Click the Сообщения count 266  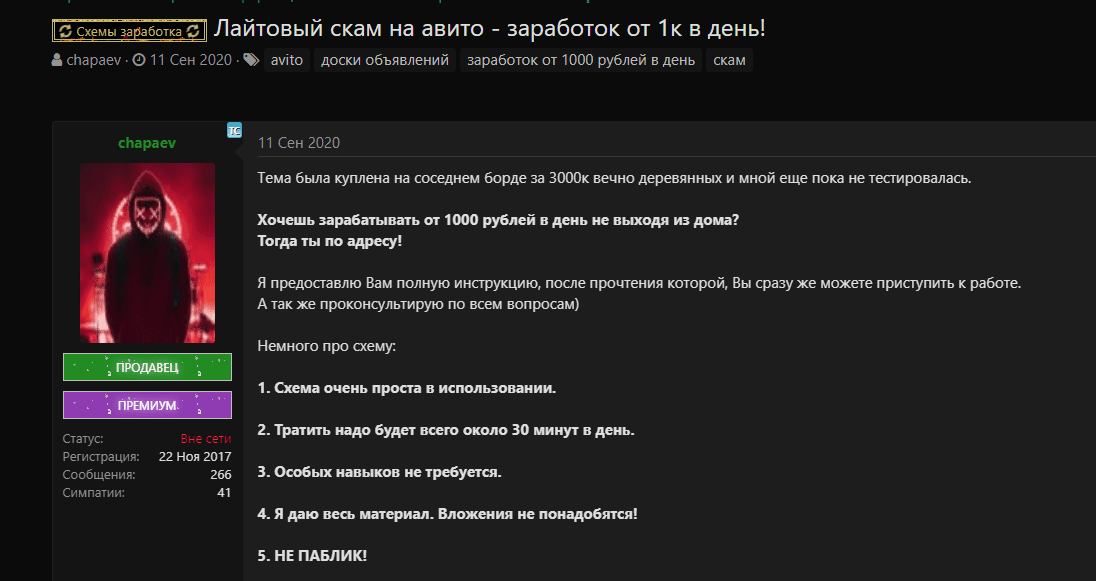coord(220,475)
